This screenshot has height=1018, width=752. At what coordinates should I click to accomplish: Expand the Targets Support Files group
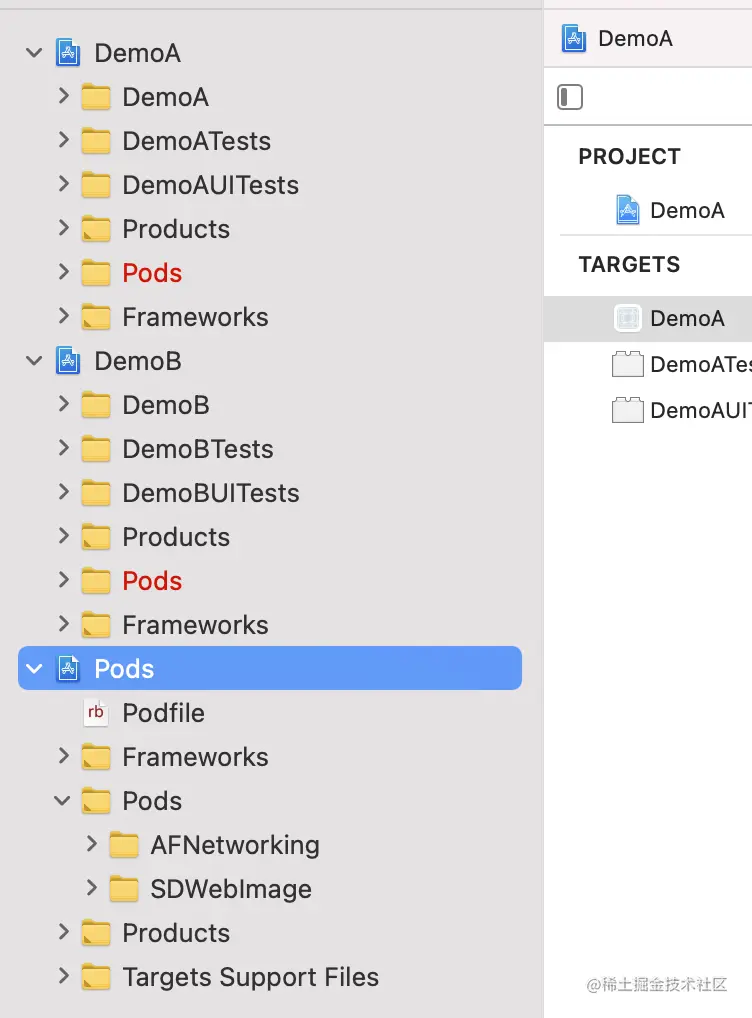64,977
